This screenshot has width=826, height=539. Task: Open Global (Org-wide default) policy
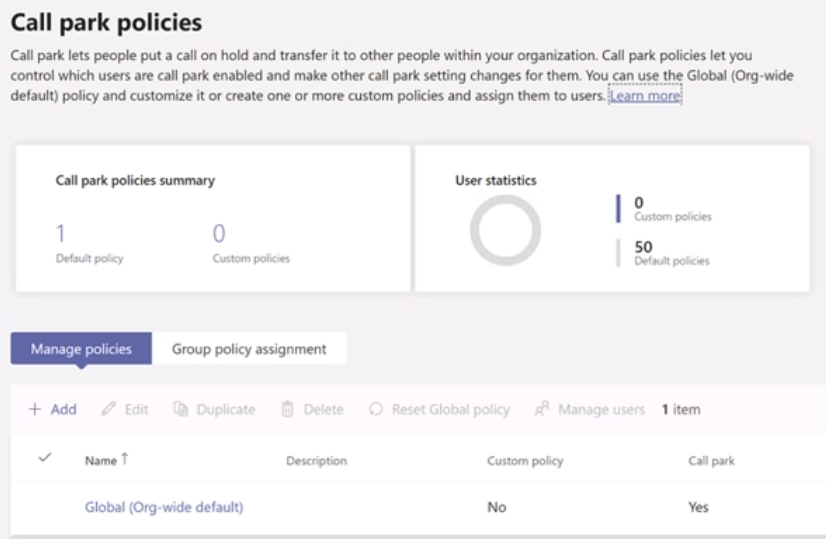pyautogui.click(x=164, y=507)
